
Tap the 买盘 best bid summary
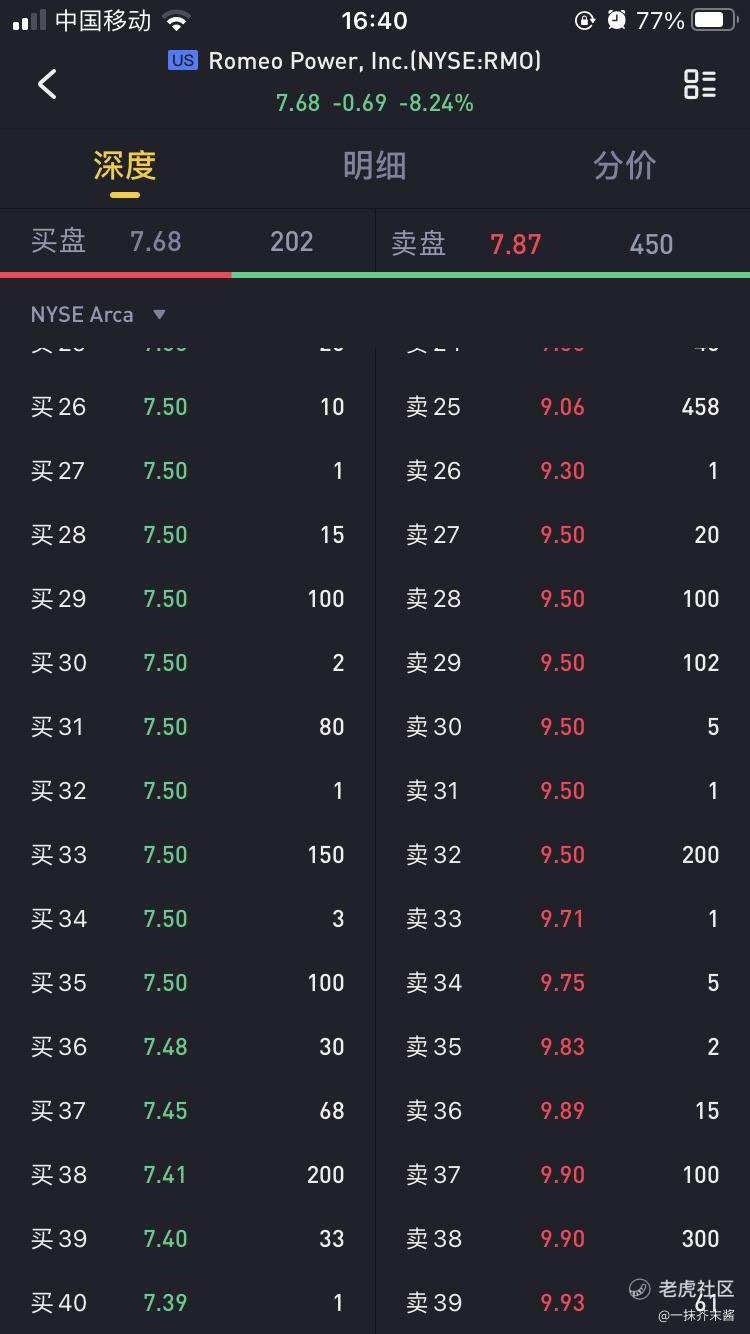point(187,241)
